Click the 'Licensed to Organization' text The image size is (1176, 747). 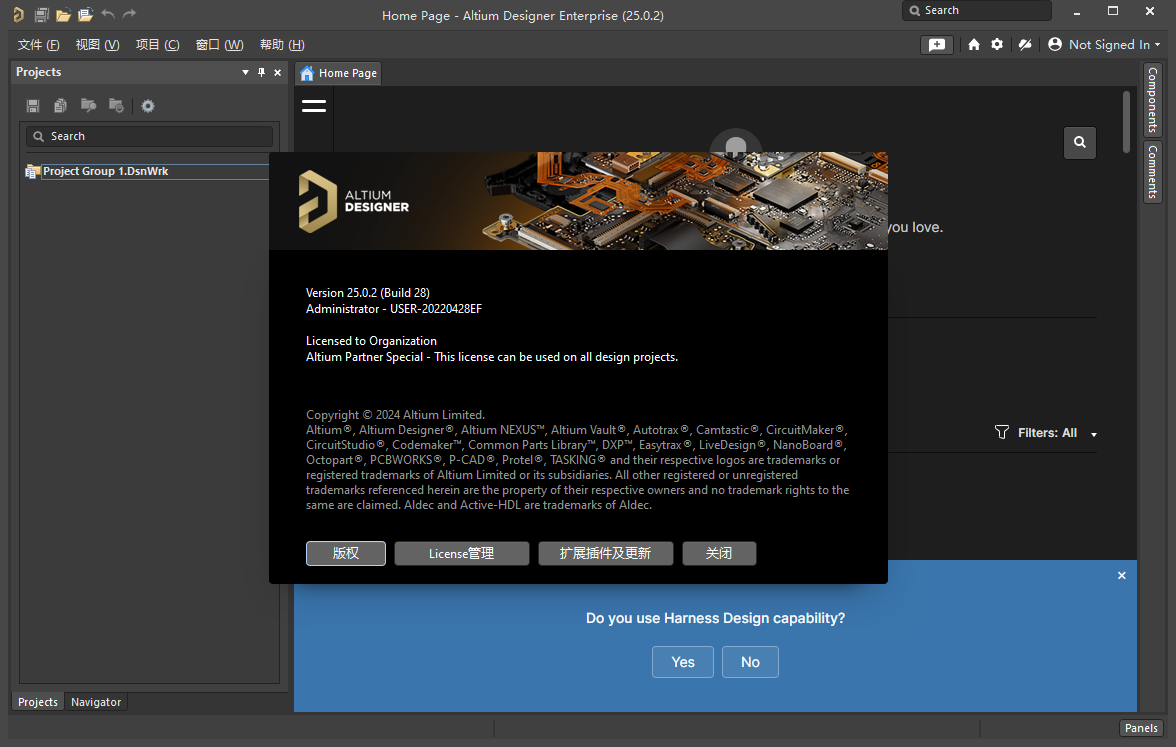(x=371, y=340)
